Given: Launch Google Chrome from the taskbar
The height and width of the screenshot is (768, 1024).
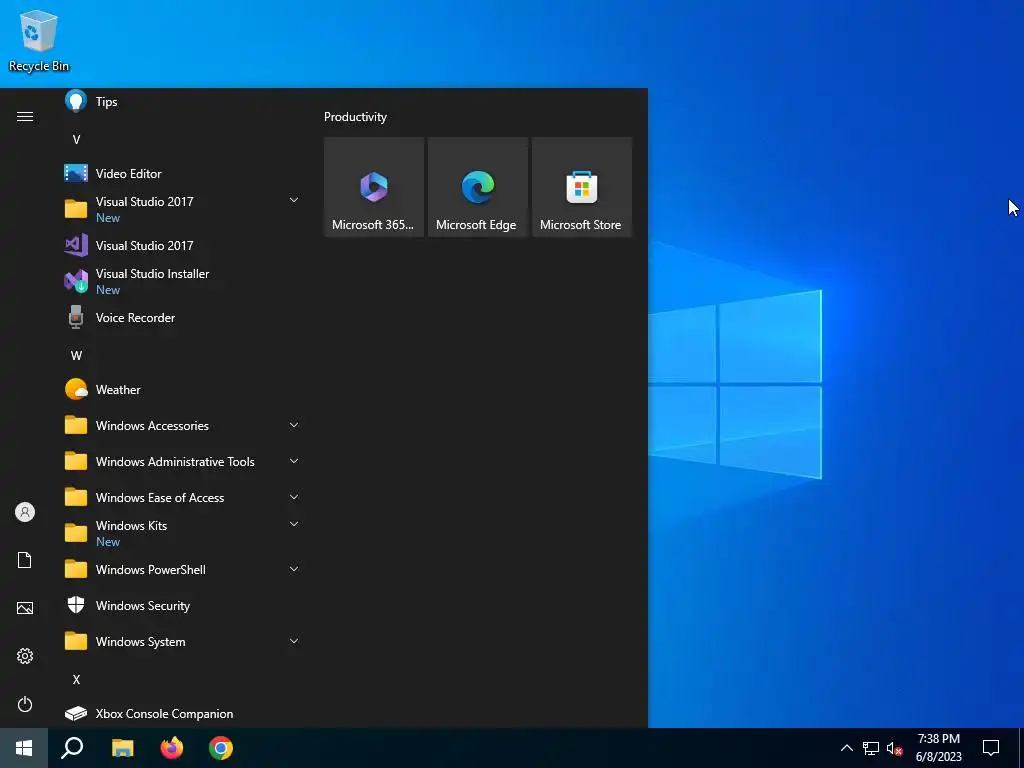Looking at the screenshot, I should (x=221, y=748).
